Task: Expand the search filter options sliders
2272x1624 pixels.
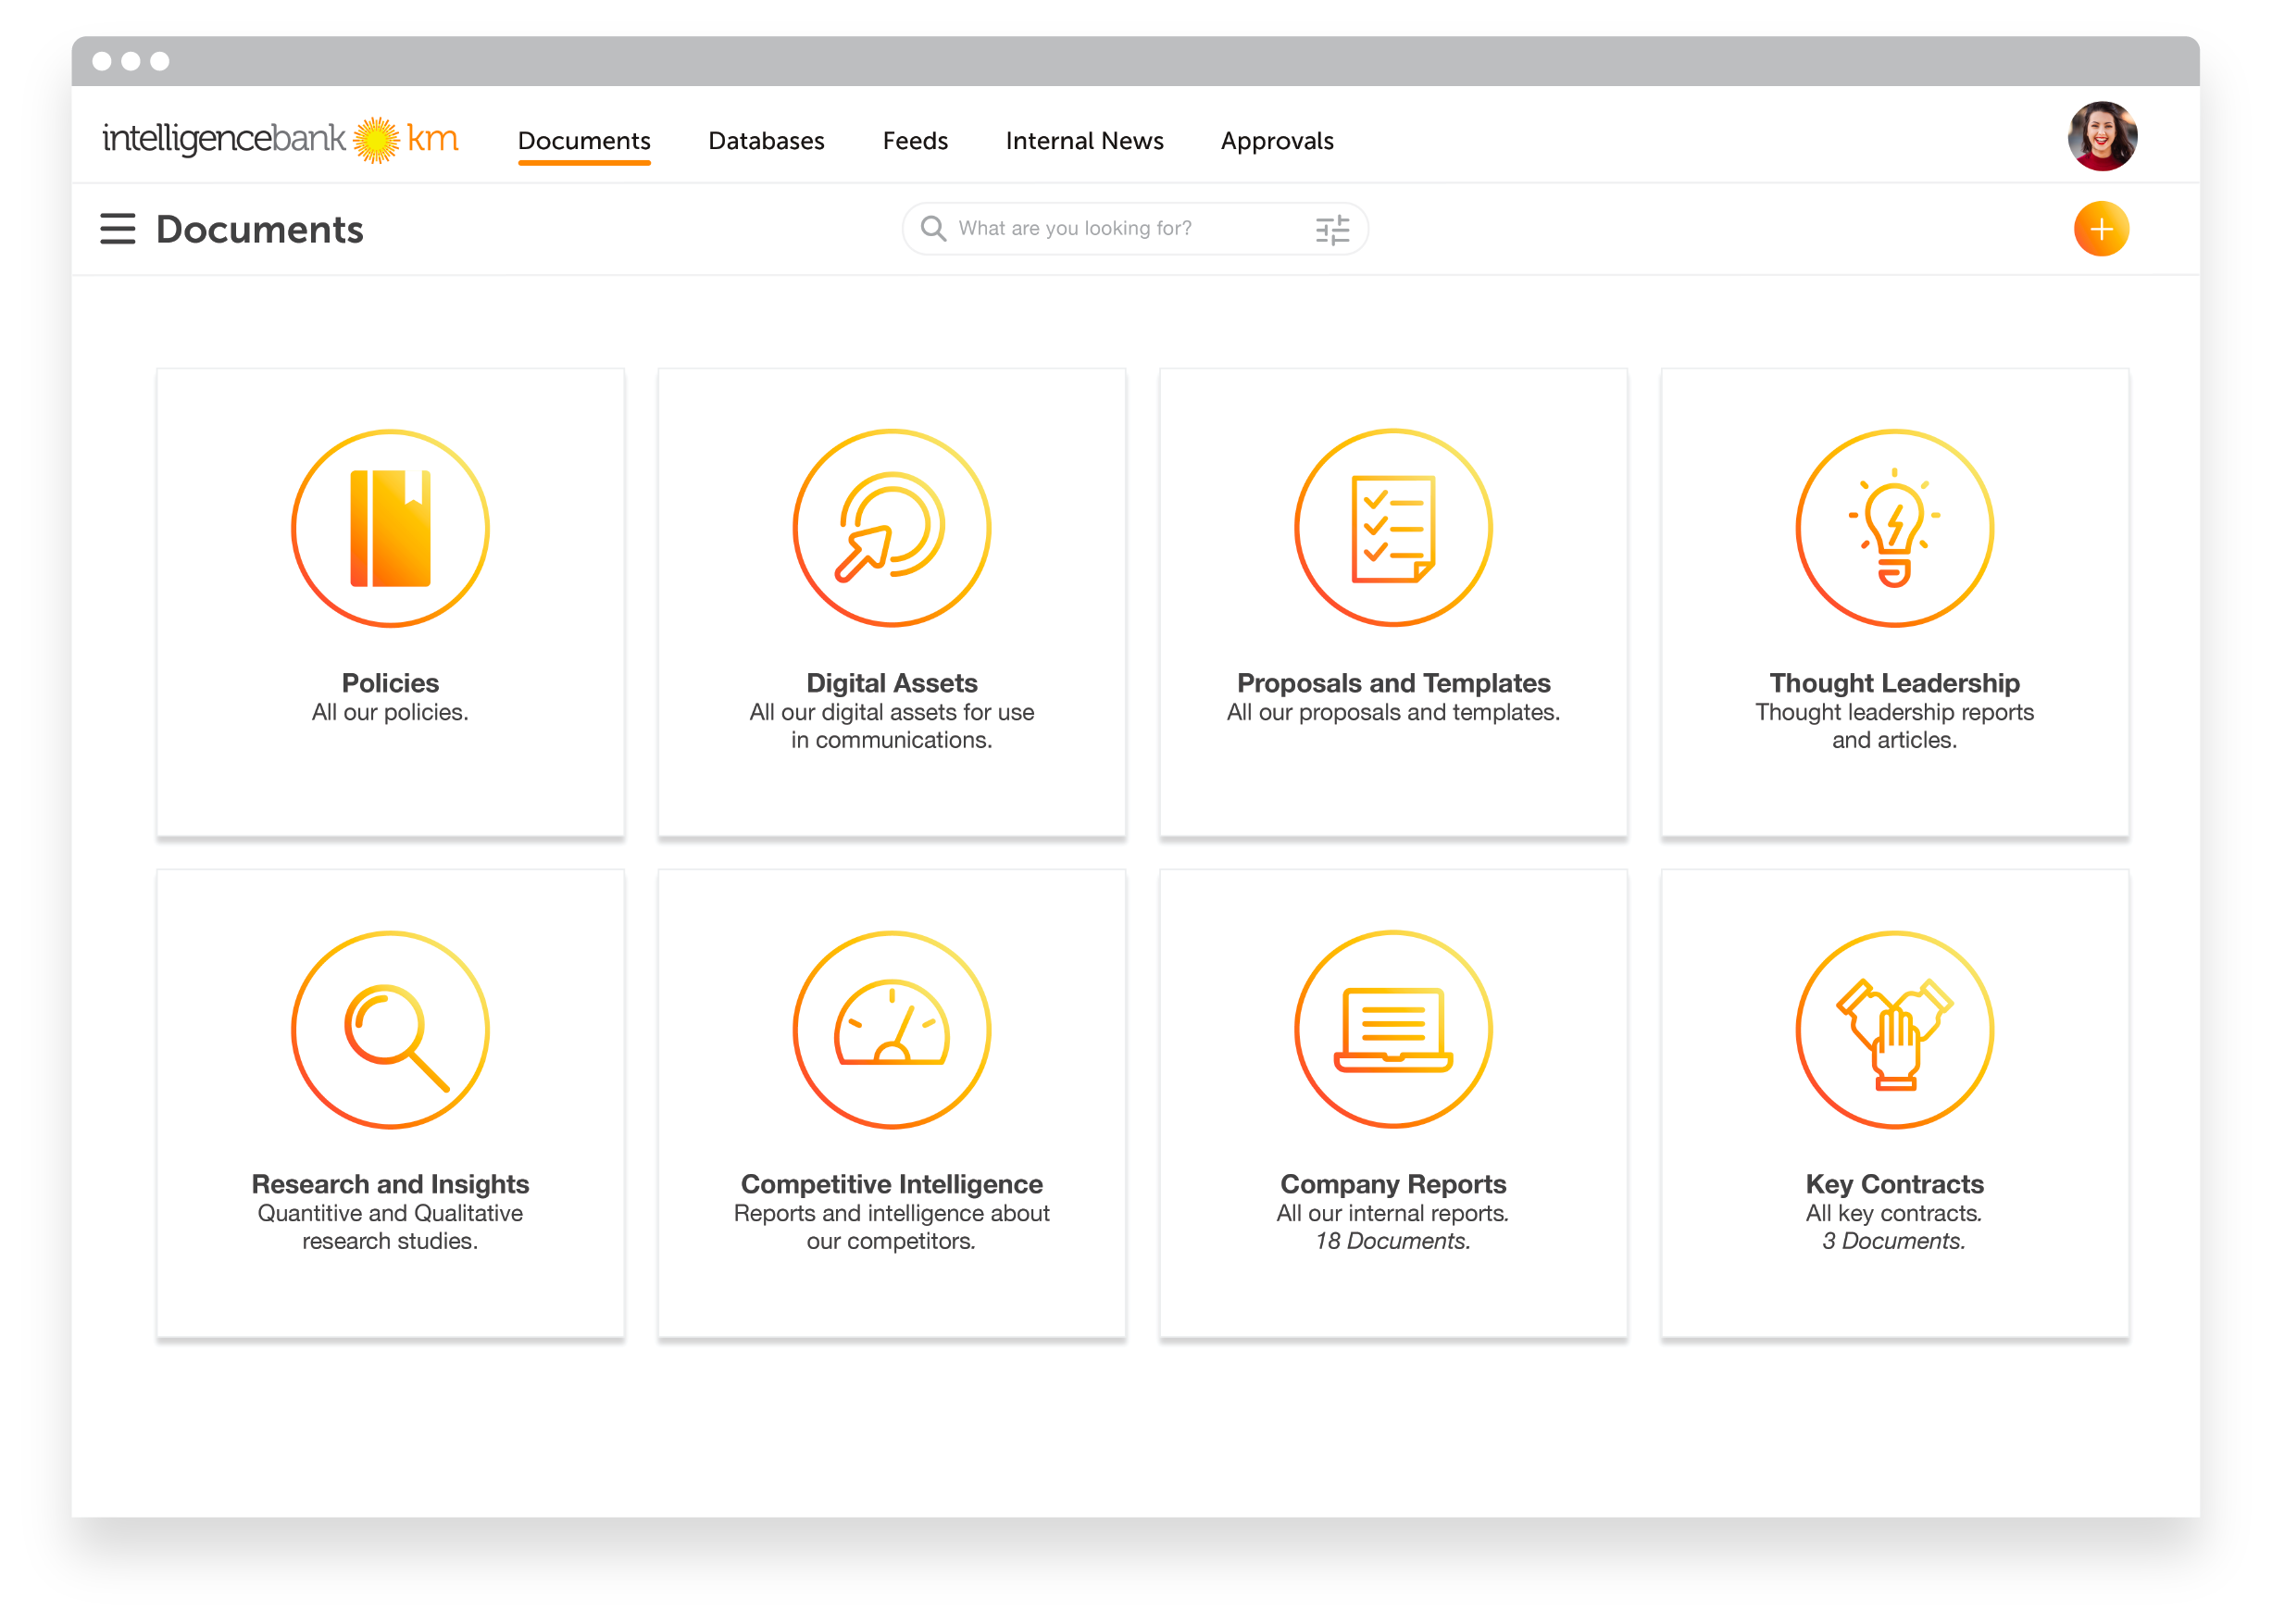Action: pyautogui.click(x=1332, y=230)
